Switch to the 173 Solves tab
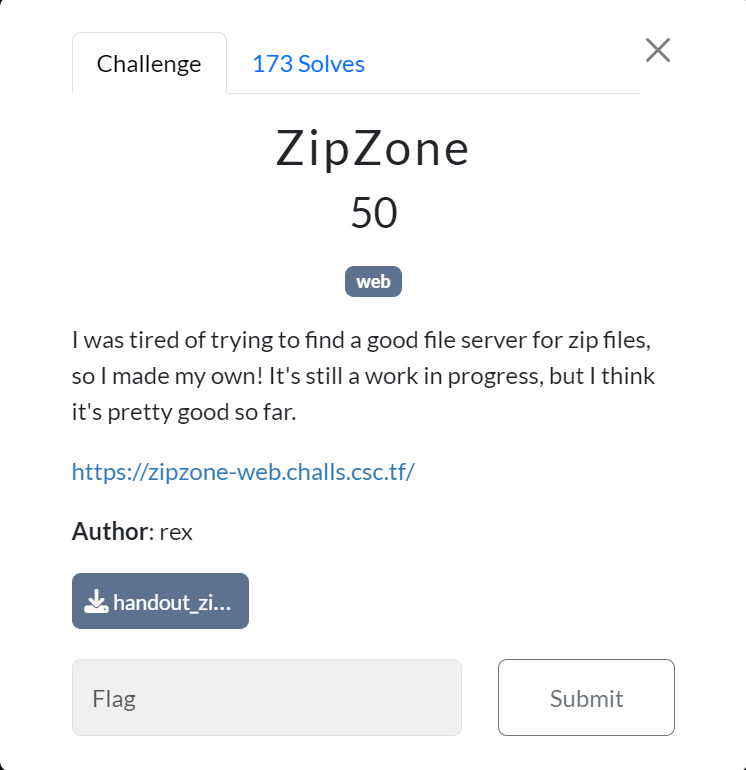The width and height of the screenshot is (746, 770). [x=308, y=64]
